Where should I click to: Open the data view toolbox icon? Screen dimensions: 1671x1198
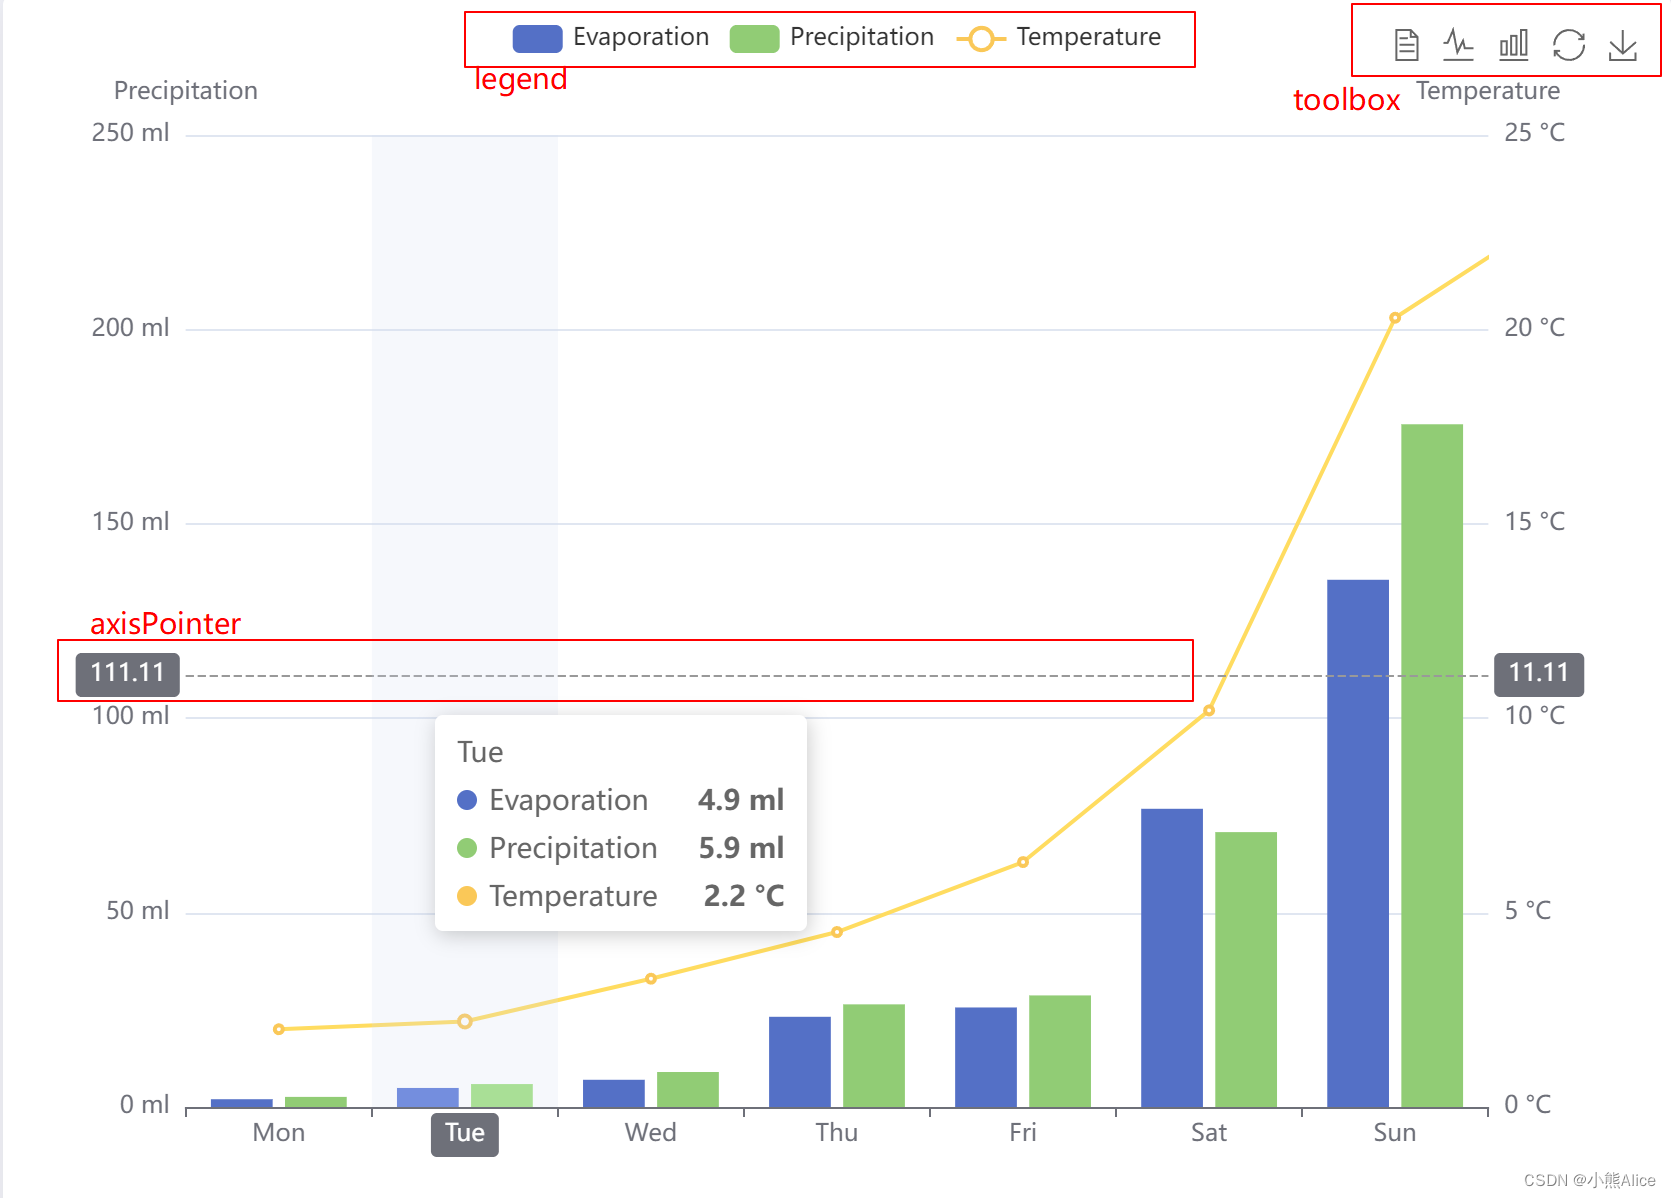(x=1406, y=45)
